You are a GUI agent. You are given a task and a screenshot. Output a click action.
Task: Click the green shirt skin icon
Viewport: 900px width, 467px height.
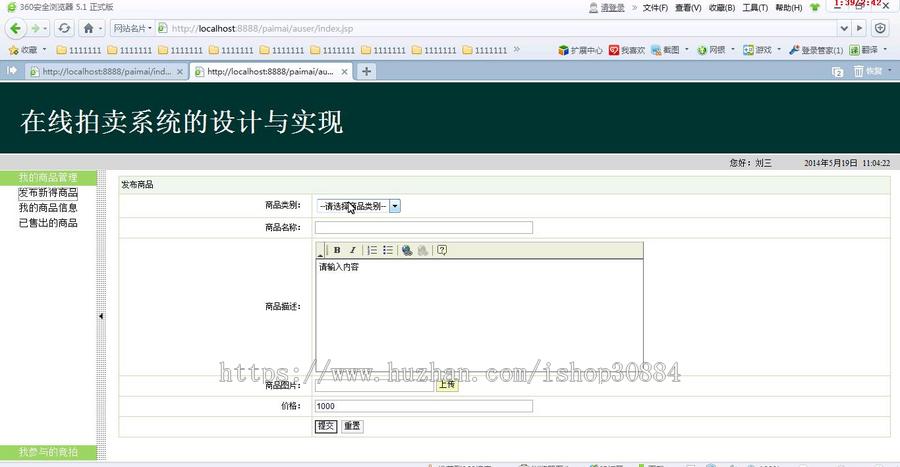(x=814, y=7)
